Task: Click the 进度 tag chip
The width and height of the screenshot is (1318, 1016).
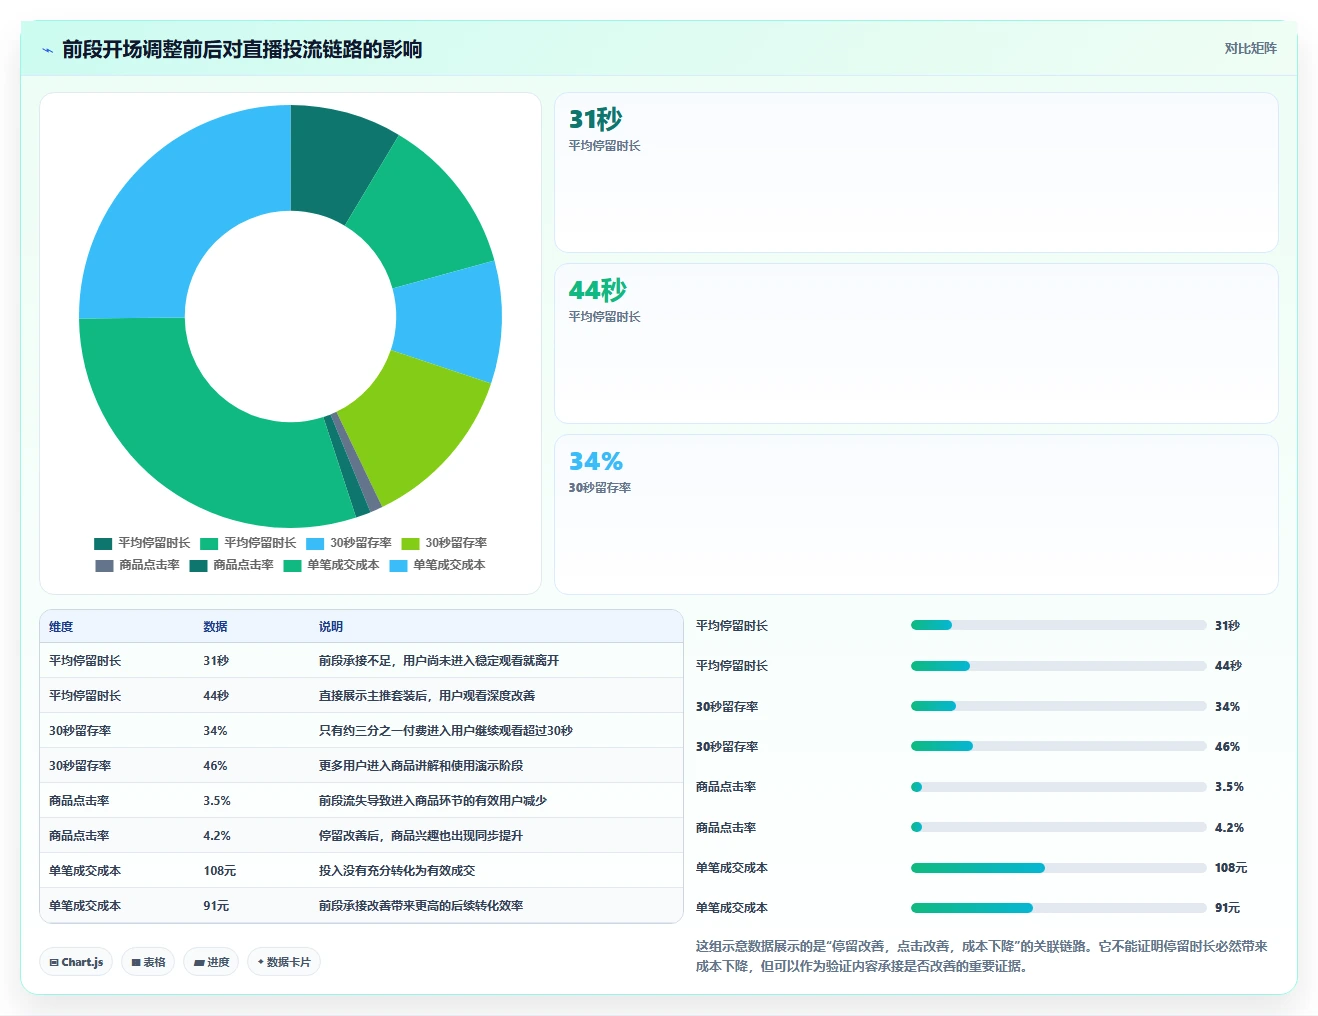Action: (211, 962)
